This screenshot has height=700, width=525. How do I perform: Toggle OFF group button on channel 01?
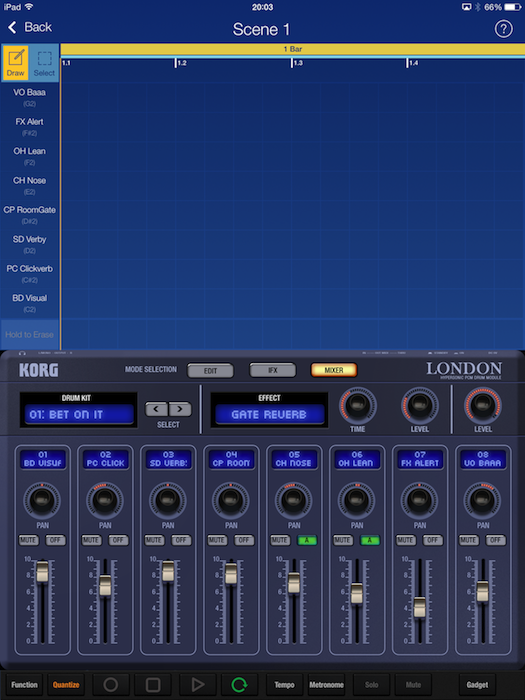(x=55, y=540)
